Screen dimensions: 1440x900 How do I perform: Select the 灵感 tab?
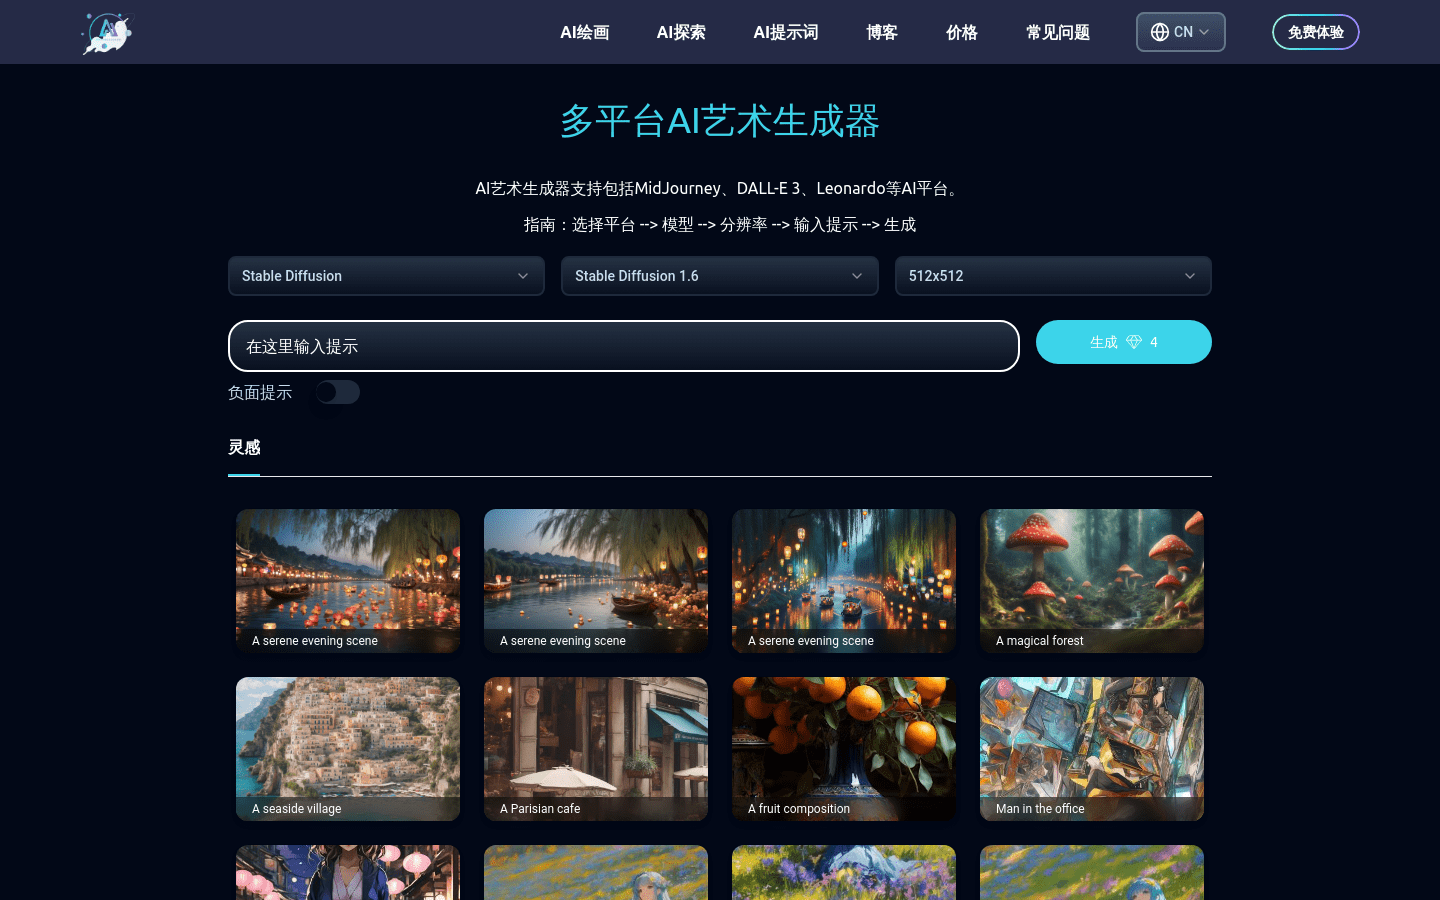click(244, 447)
